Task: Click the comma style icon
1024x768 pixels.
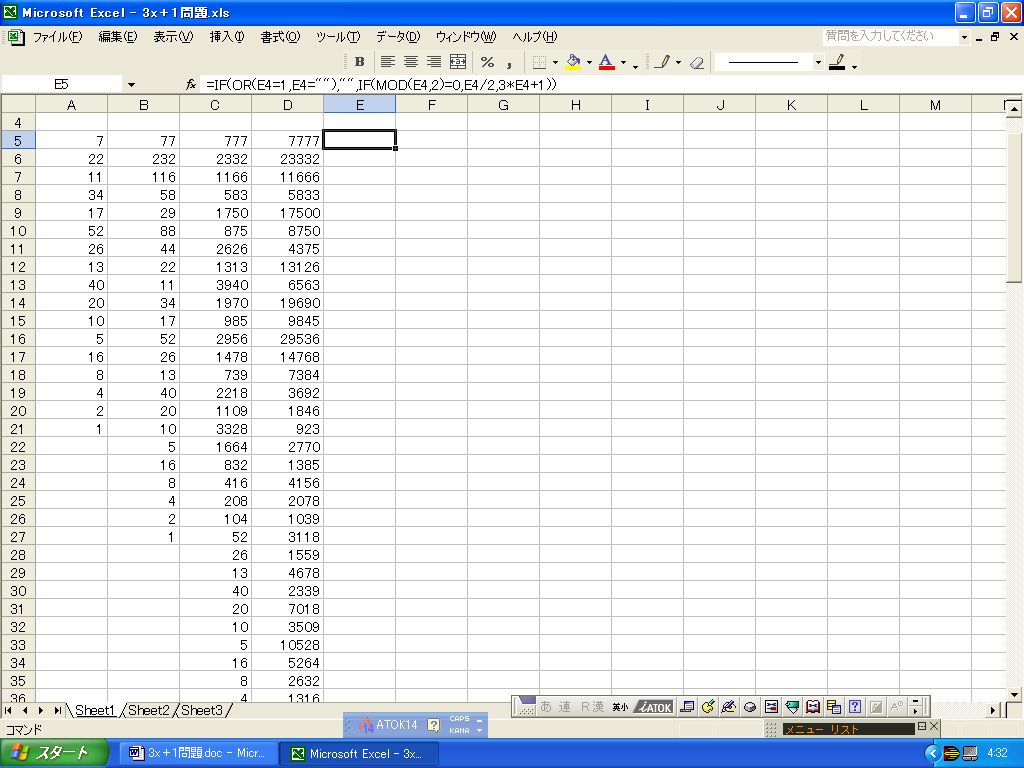Action: (509, 62)
